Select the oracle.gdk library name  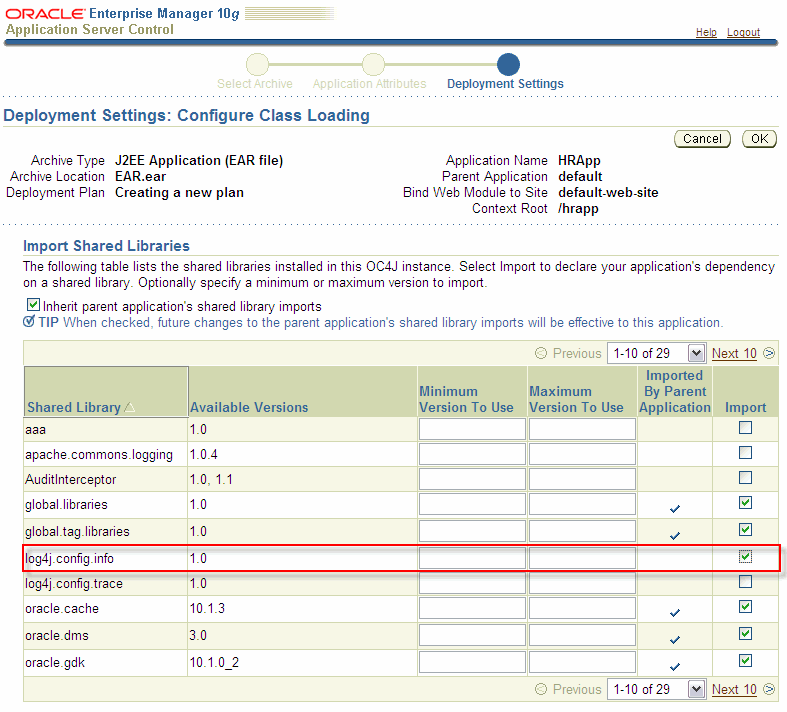(x=55, y=663)
